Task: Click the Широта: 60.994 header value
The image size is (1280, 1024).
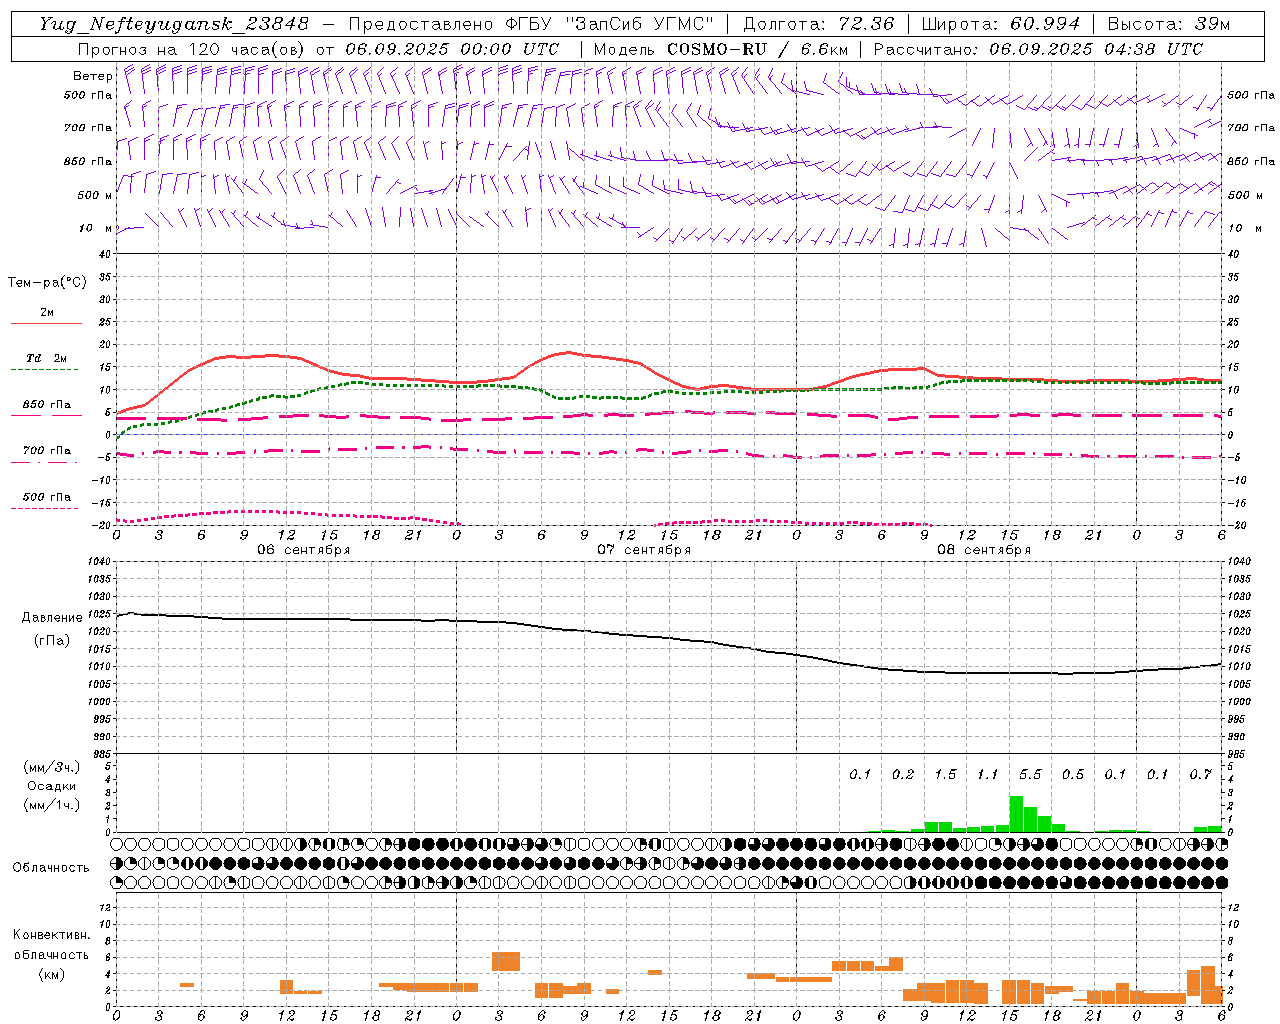Action: [1000, 24]
